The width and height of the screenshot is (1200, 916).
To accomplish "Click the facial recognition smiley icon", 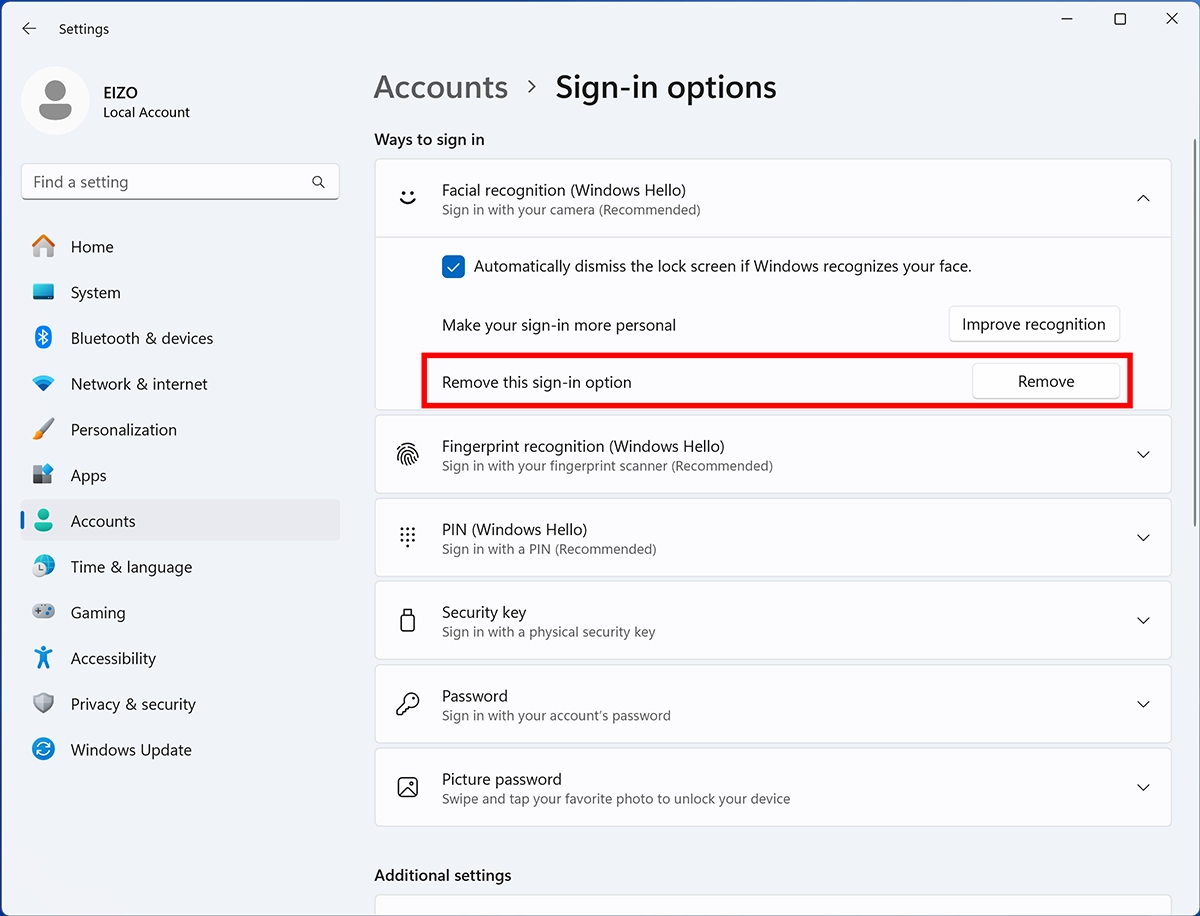I will coord(407,198).
